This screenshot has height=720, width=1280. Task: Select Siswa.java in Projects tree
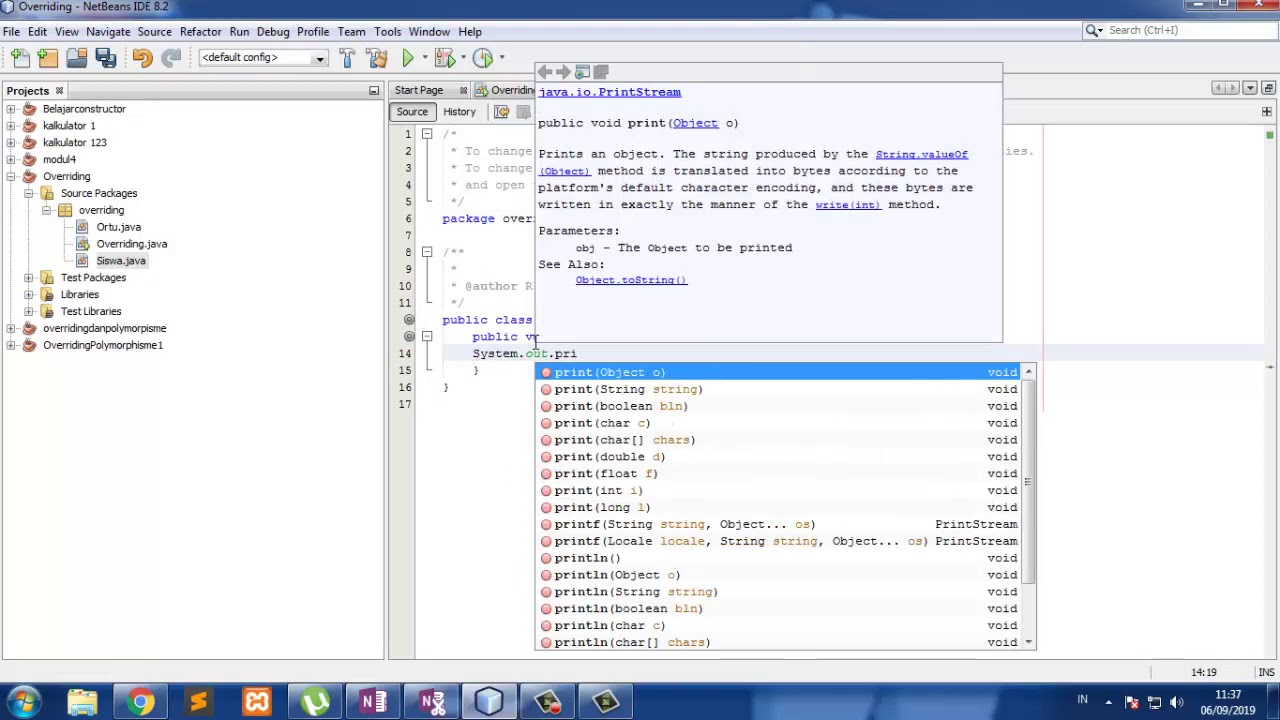[x=121, y=261]
